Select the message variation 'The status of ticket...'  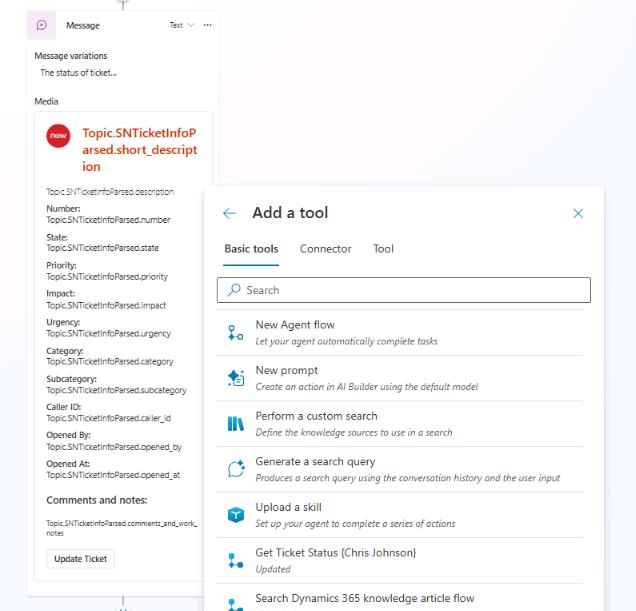coord(78,73)
